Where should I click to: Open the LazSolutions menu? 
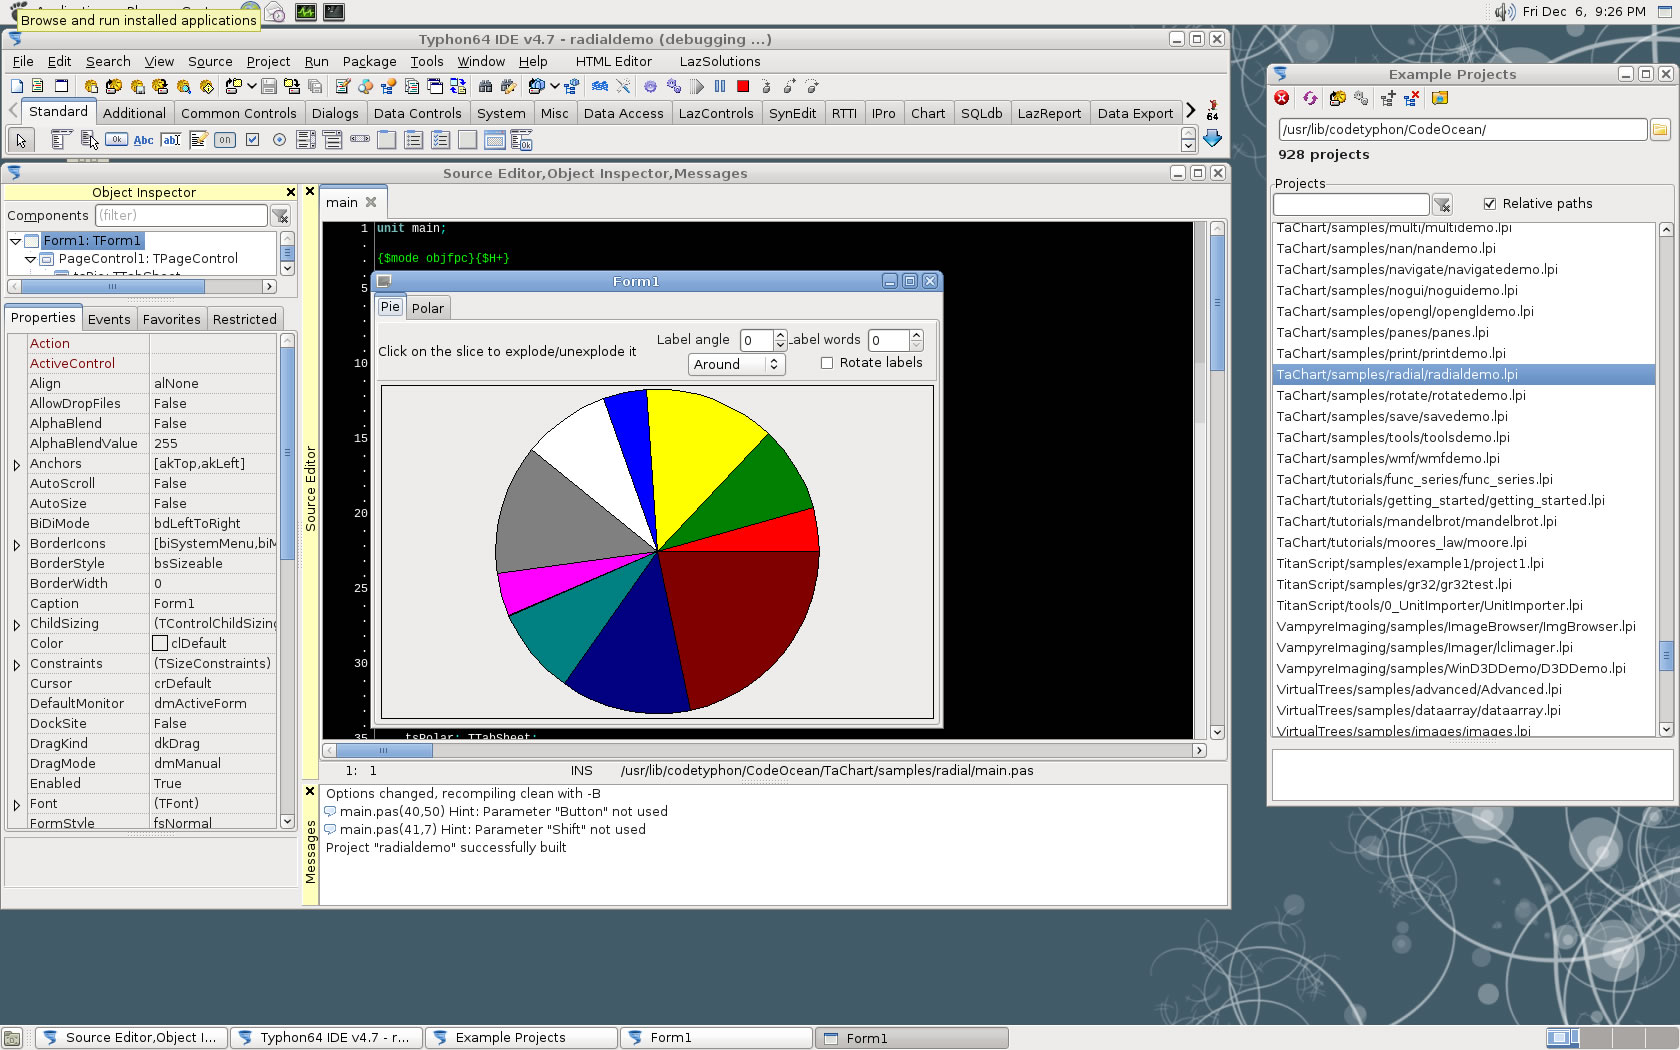pos(720,61)
